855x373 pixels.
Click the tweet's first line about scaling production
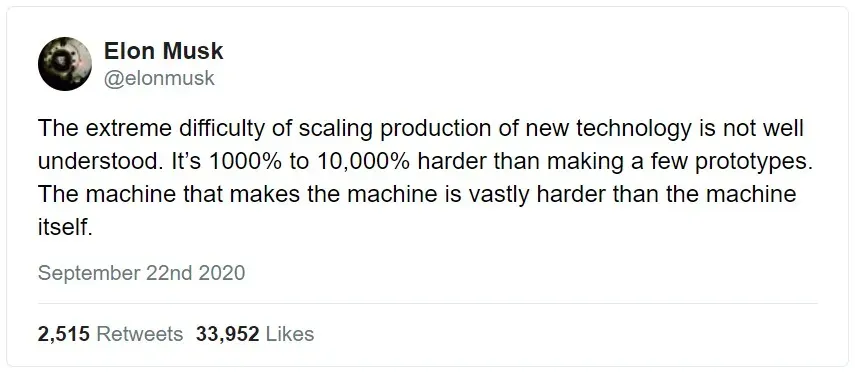point(421,130)
